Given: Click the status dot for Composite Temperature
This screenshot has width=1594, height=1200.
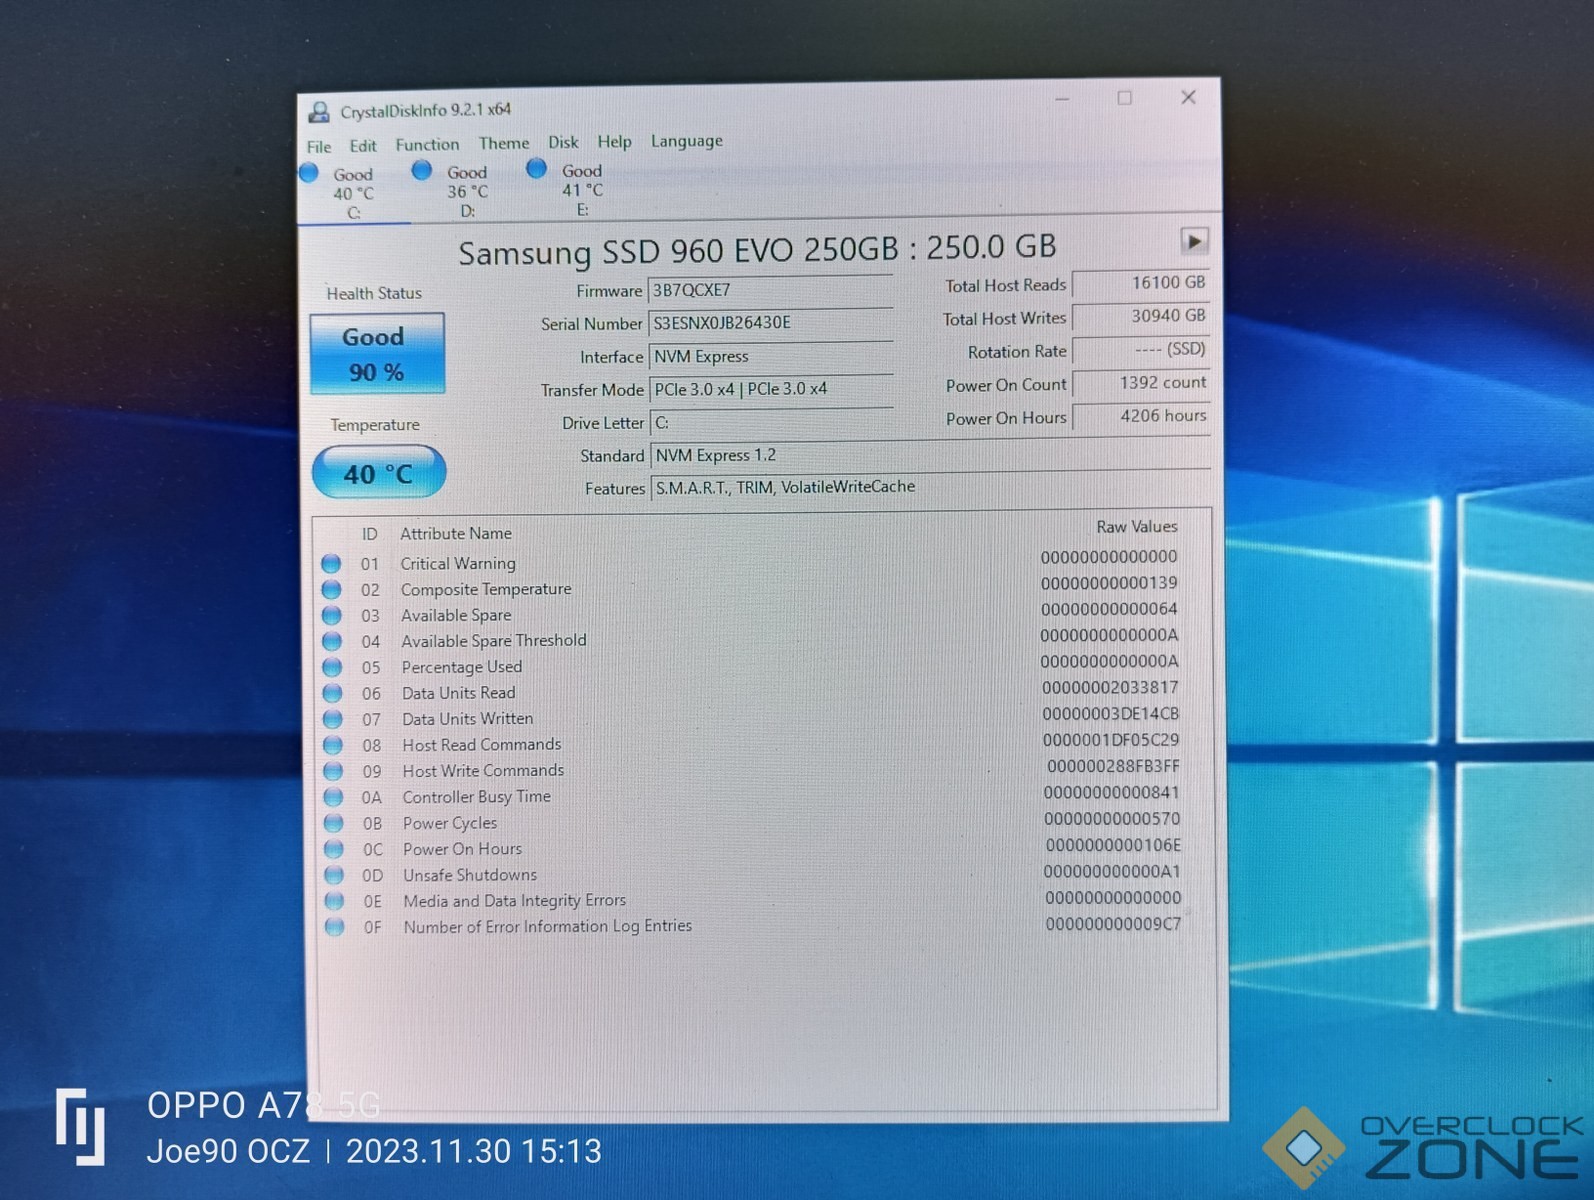Looking at the screenshot, I should (331, 589).
